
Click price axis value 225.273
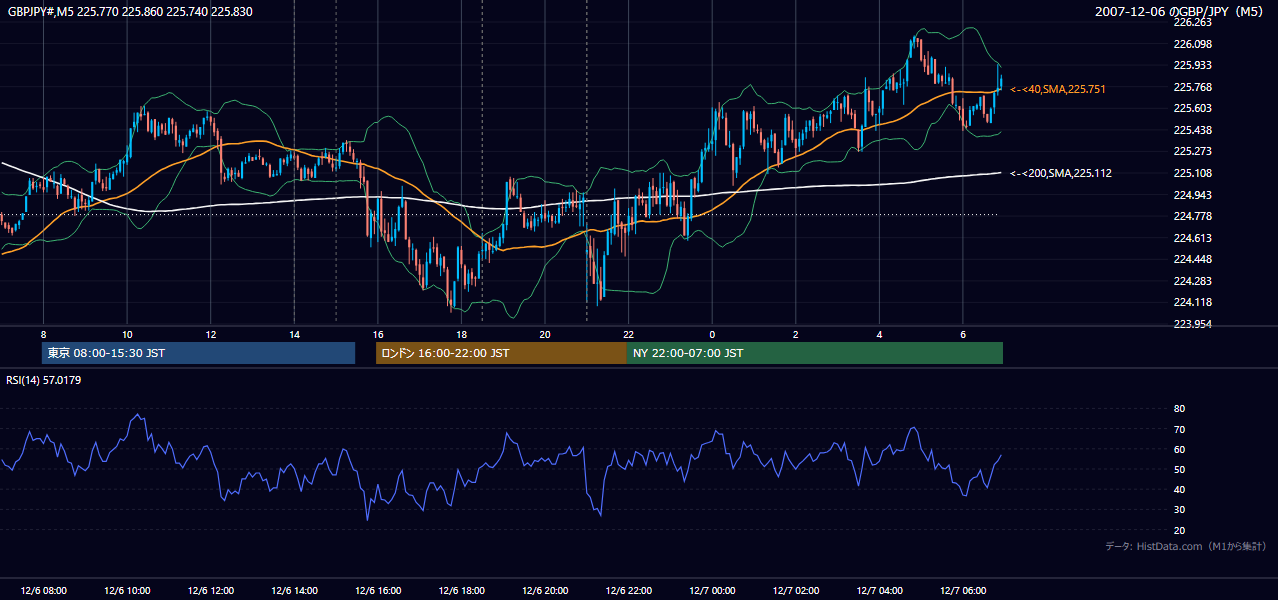pyautogui.click(x=1192, y=151)
